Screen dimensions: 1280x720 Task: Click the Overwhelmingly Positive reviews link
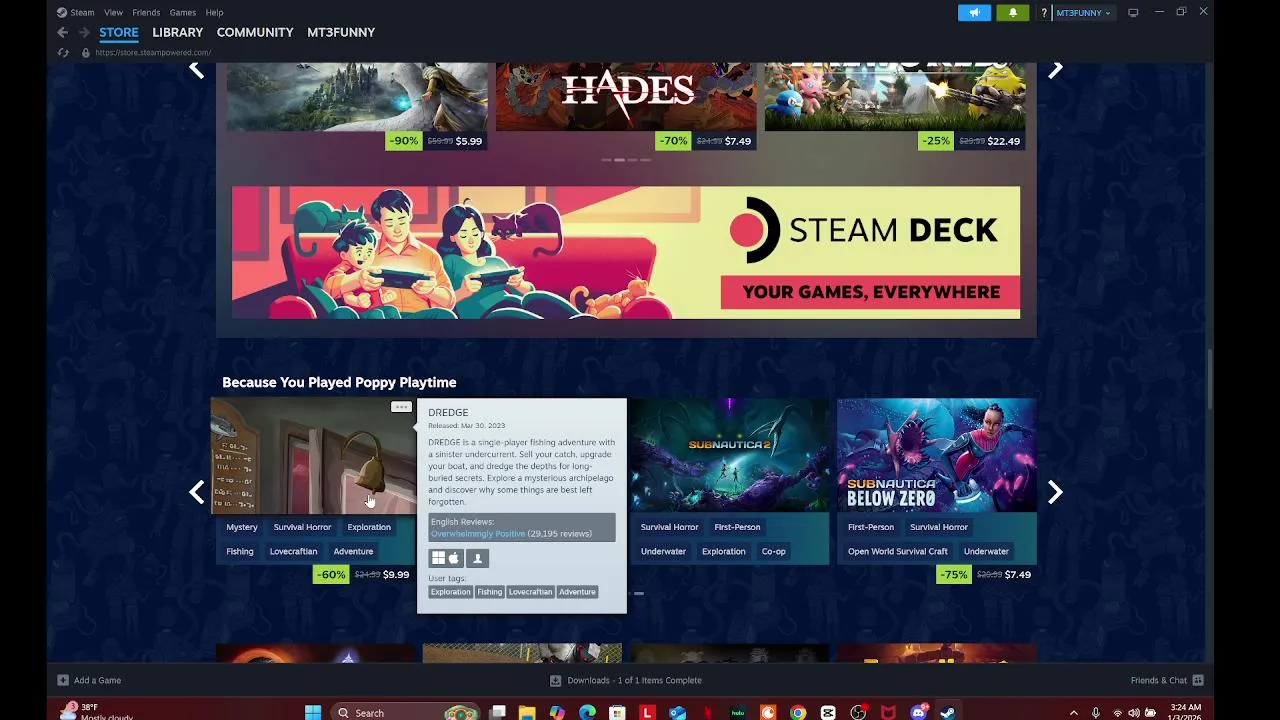coord(478,534)
